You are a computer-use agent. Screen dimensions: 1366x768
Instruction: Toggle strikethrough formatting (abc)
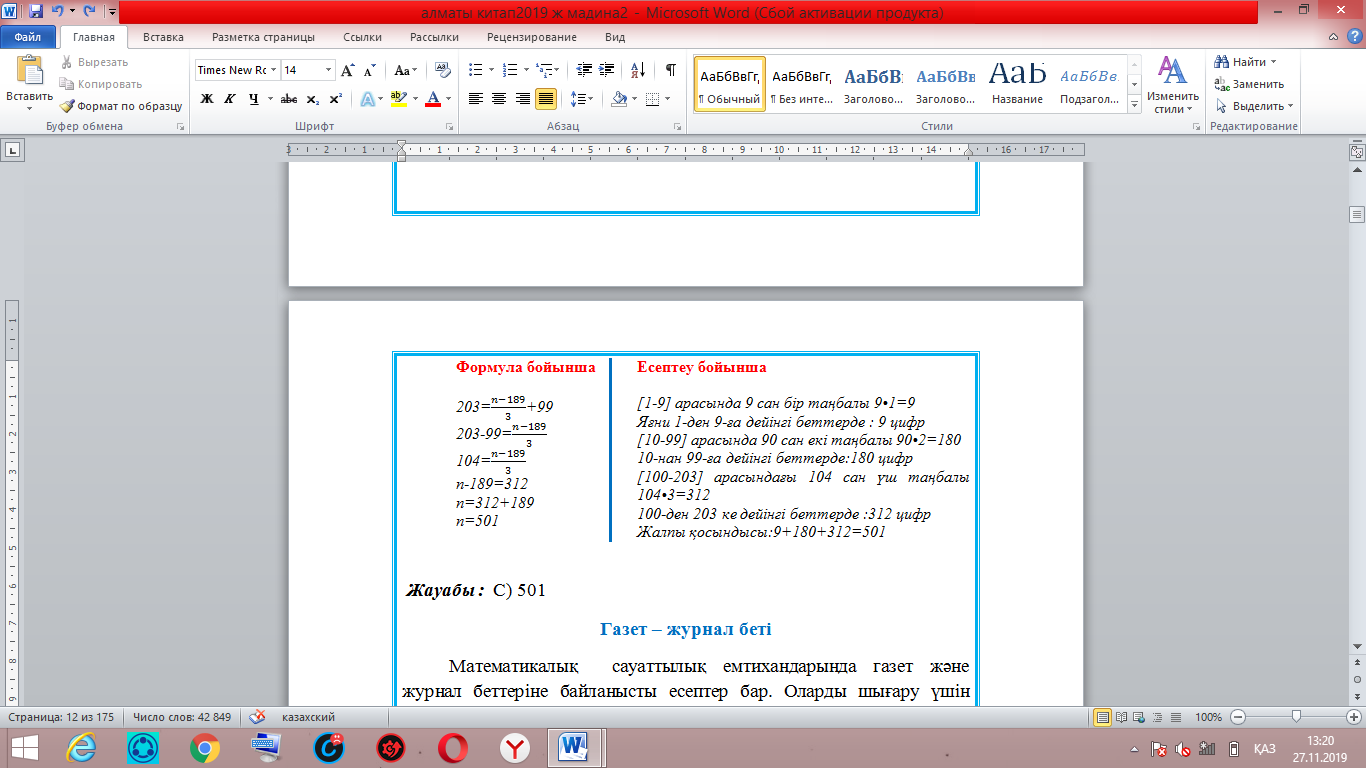tap(288, 98)
